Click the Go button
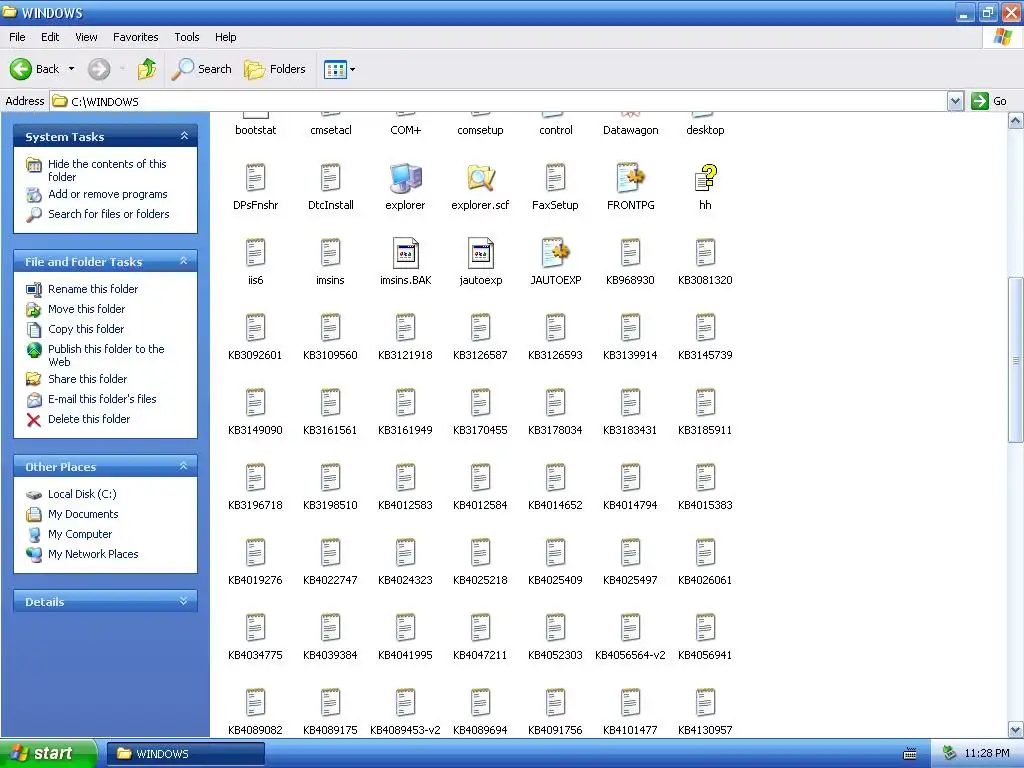 [x=989, y=101]
